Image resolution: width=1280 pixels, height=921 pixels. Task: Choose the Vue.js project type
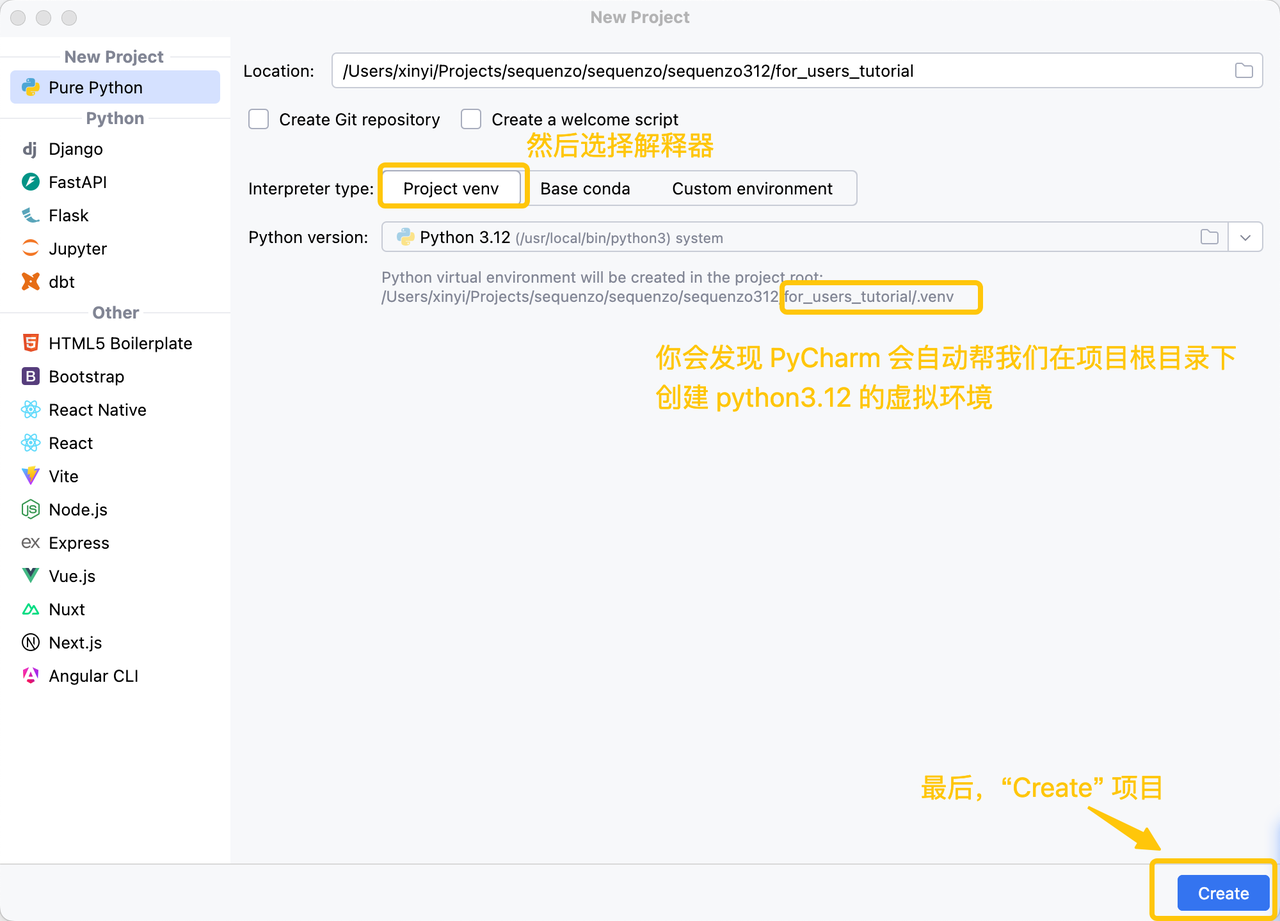pos(74,576)
